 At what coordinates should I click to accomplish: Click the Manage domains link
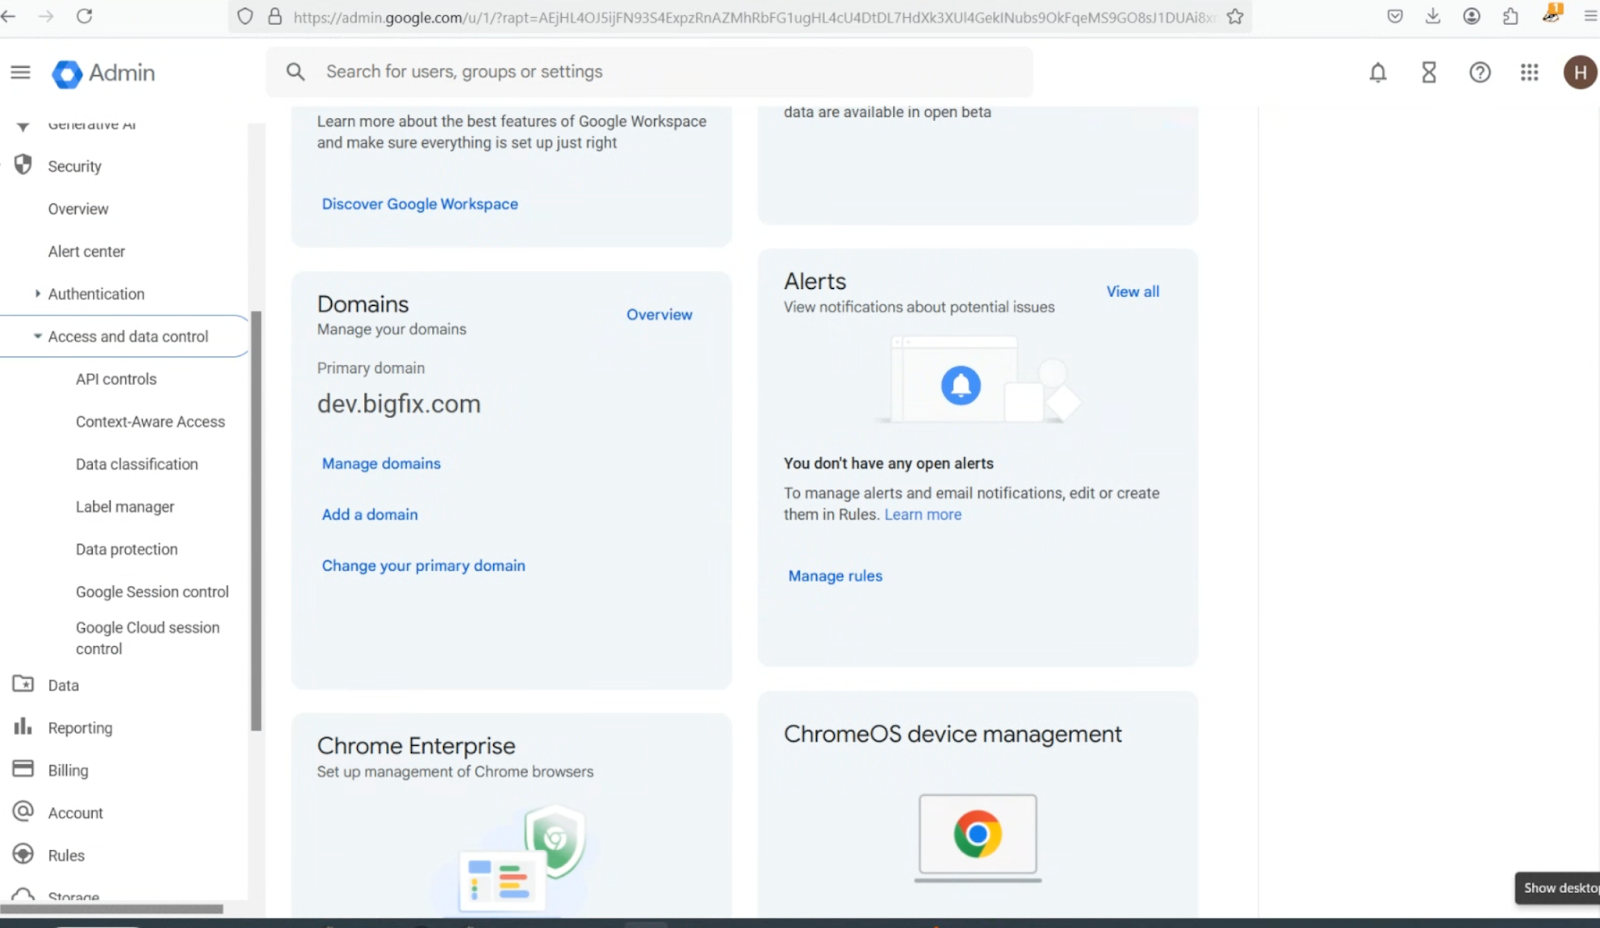point(381,464)
